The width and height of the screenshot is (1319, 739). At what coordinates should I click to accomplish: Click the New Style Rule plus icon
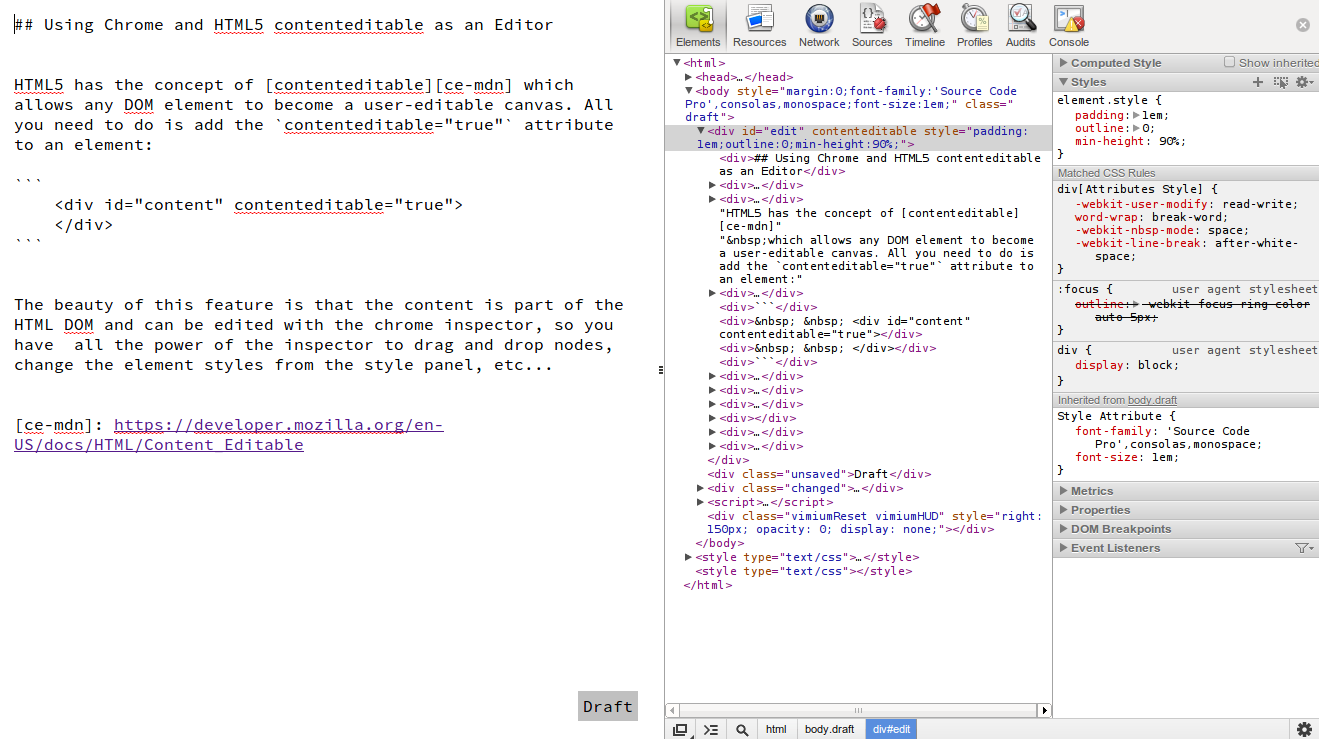(x=1258, y=82)
